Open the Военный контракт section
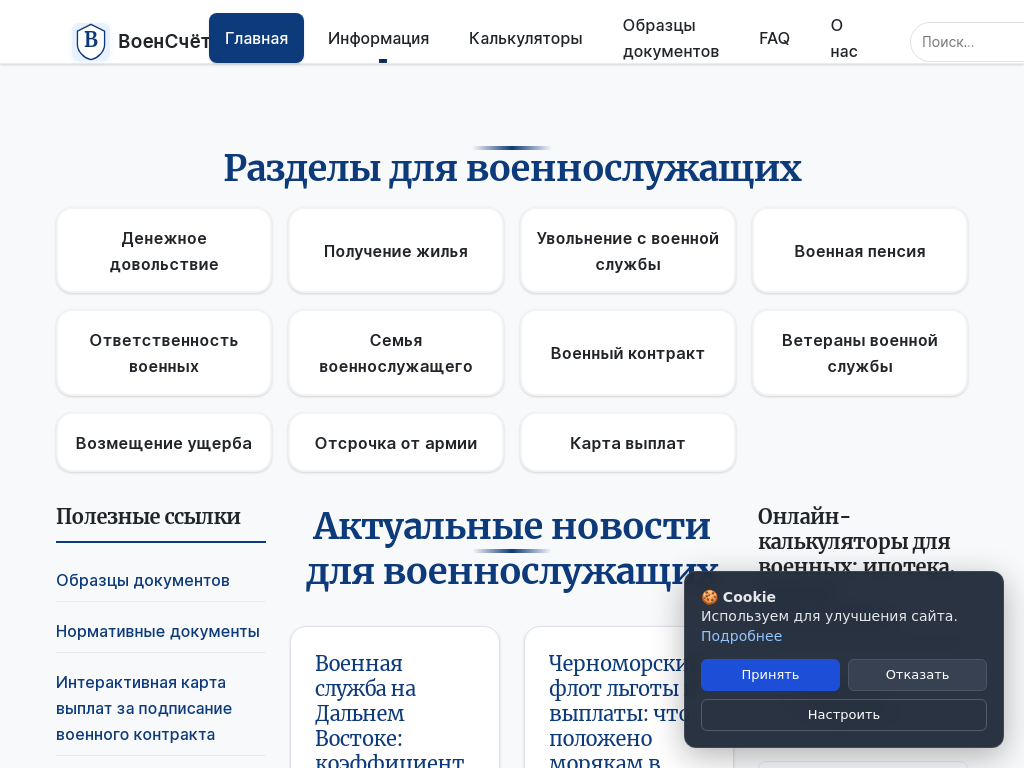1024x768 pixels. pyautogui.click(x=628, y=353)
